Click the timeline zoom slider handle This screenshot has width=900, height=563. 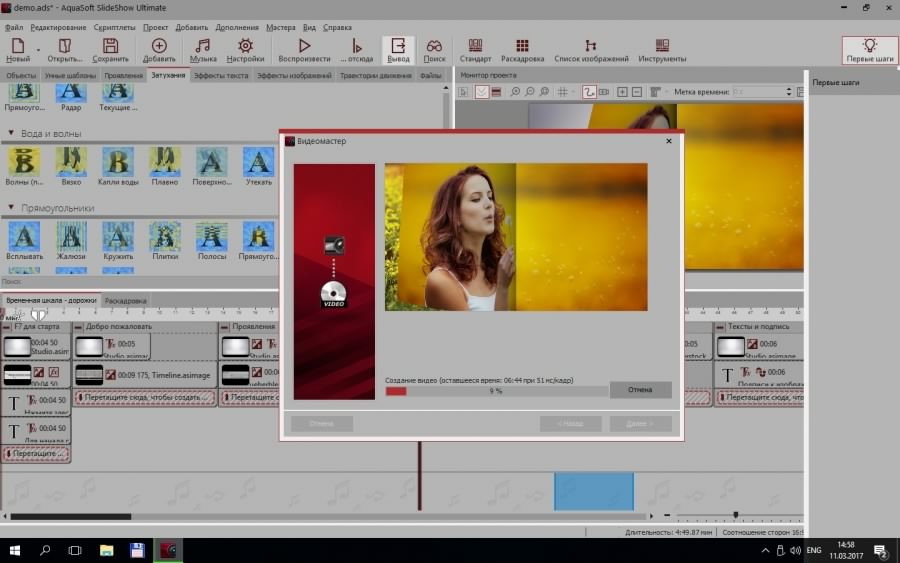[735, 515]
